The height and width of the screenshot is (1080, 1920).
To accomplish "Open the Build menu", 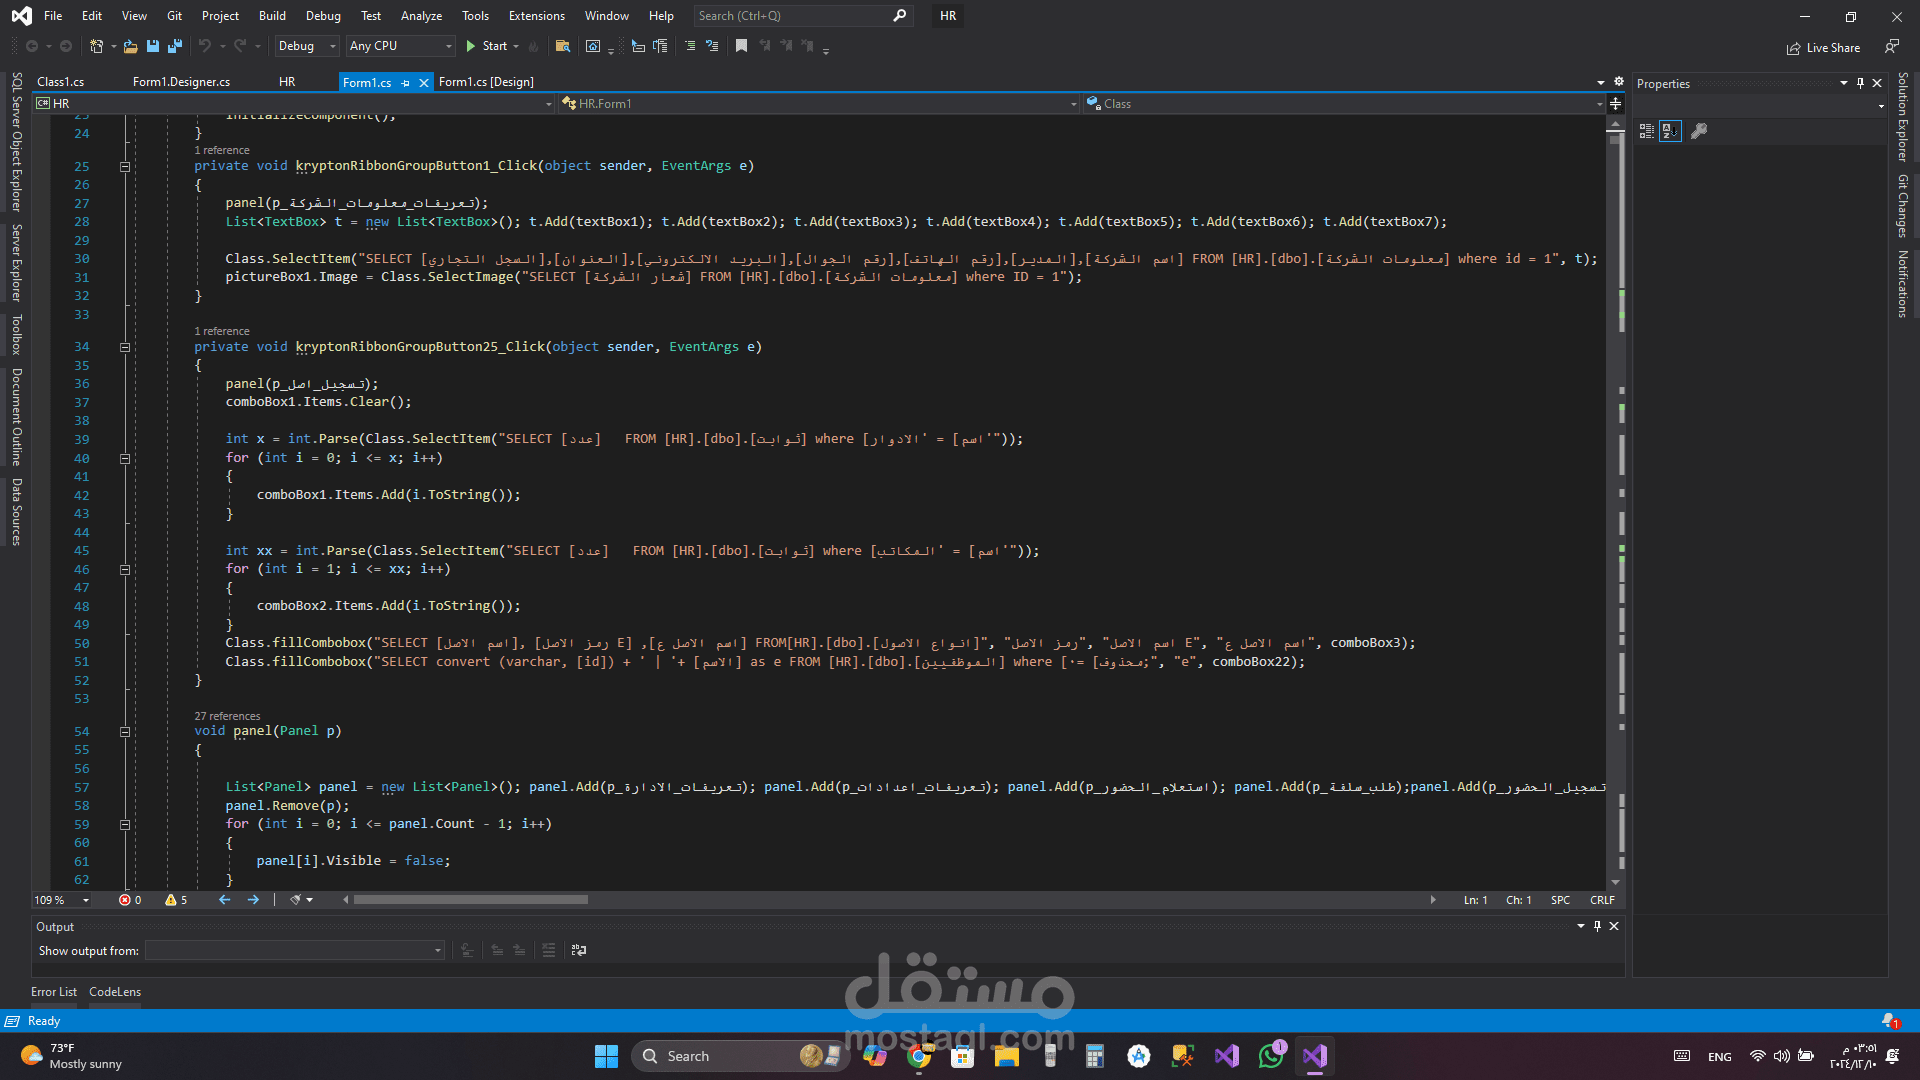I will click(272, 16).
